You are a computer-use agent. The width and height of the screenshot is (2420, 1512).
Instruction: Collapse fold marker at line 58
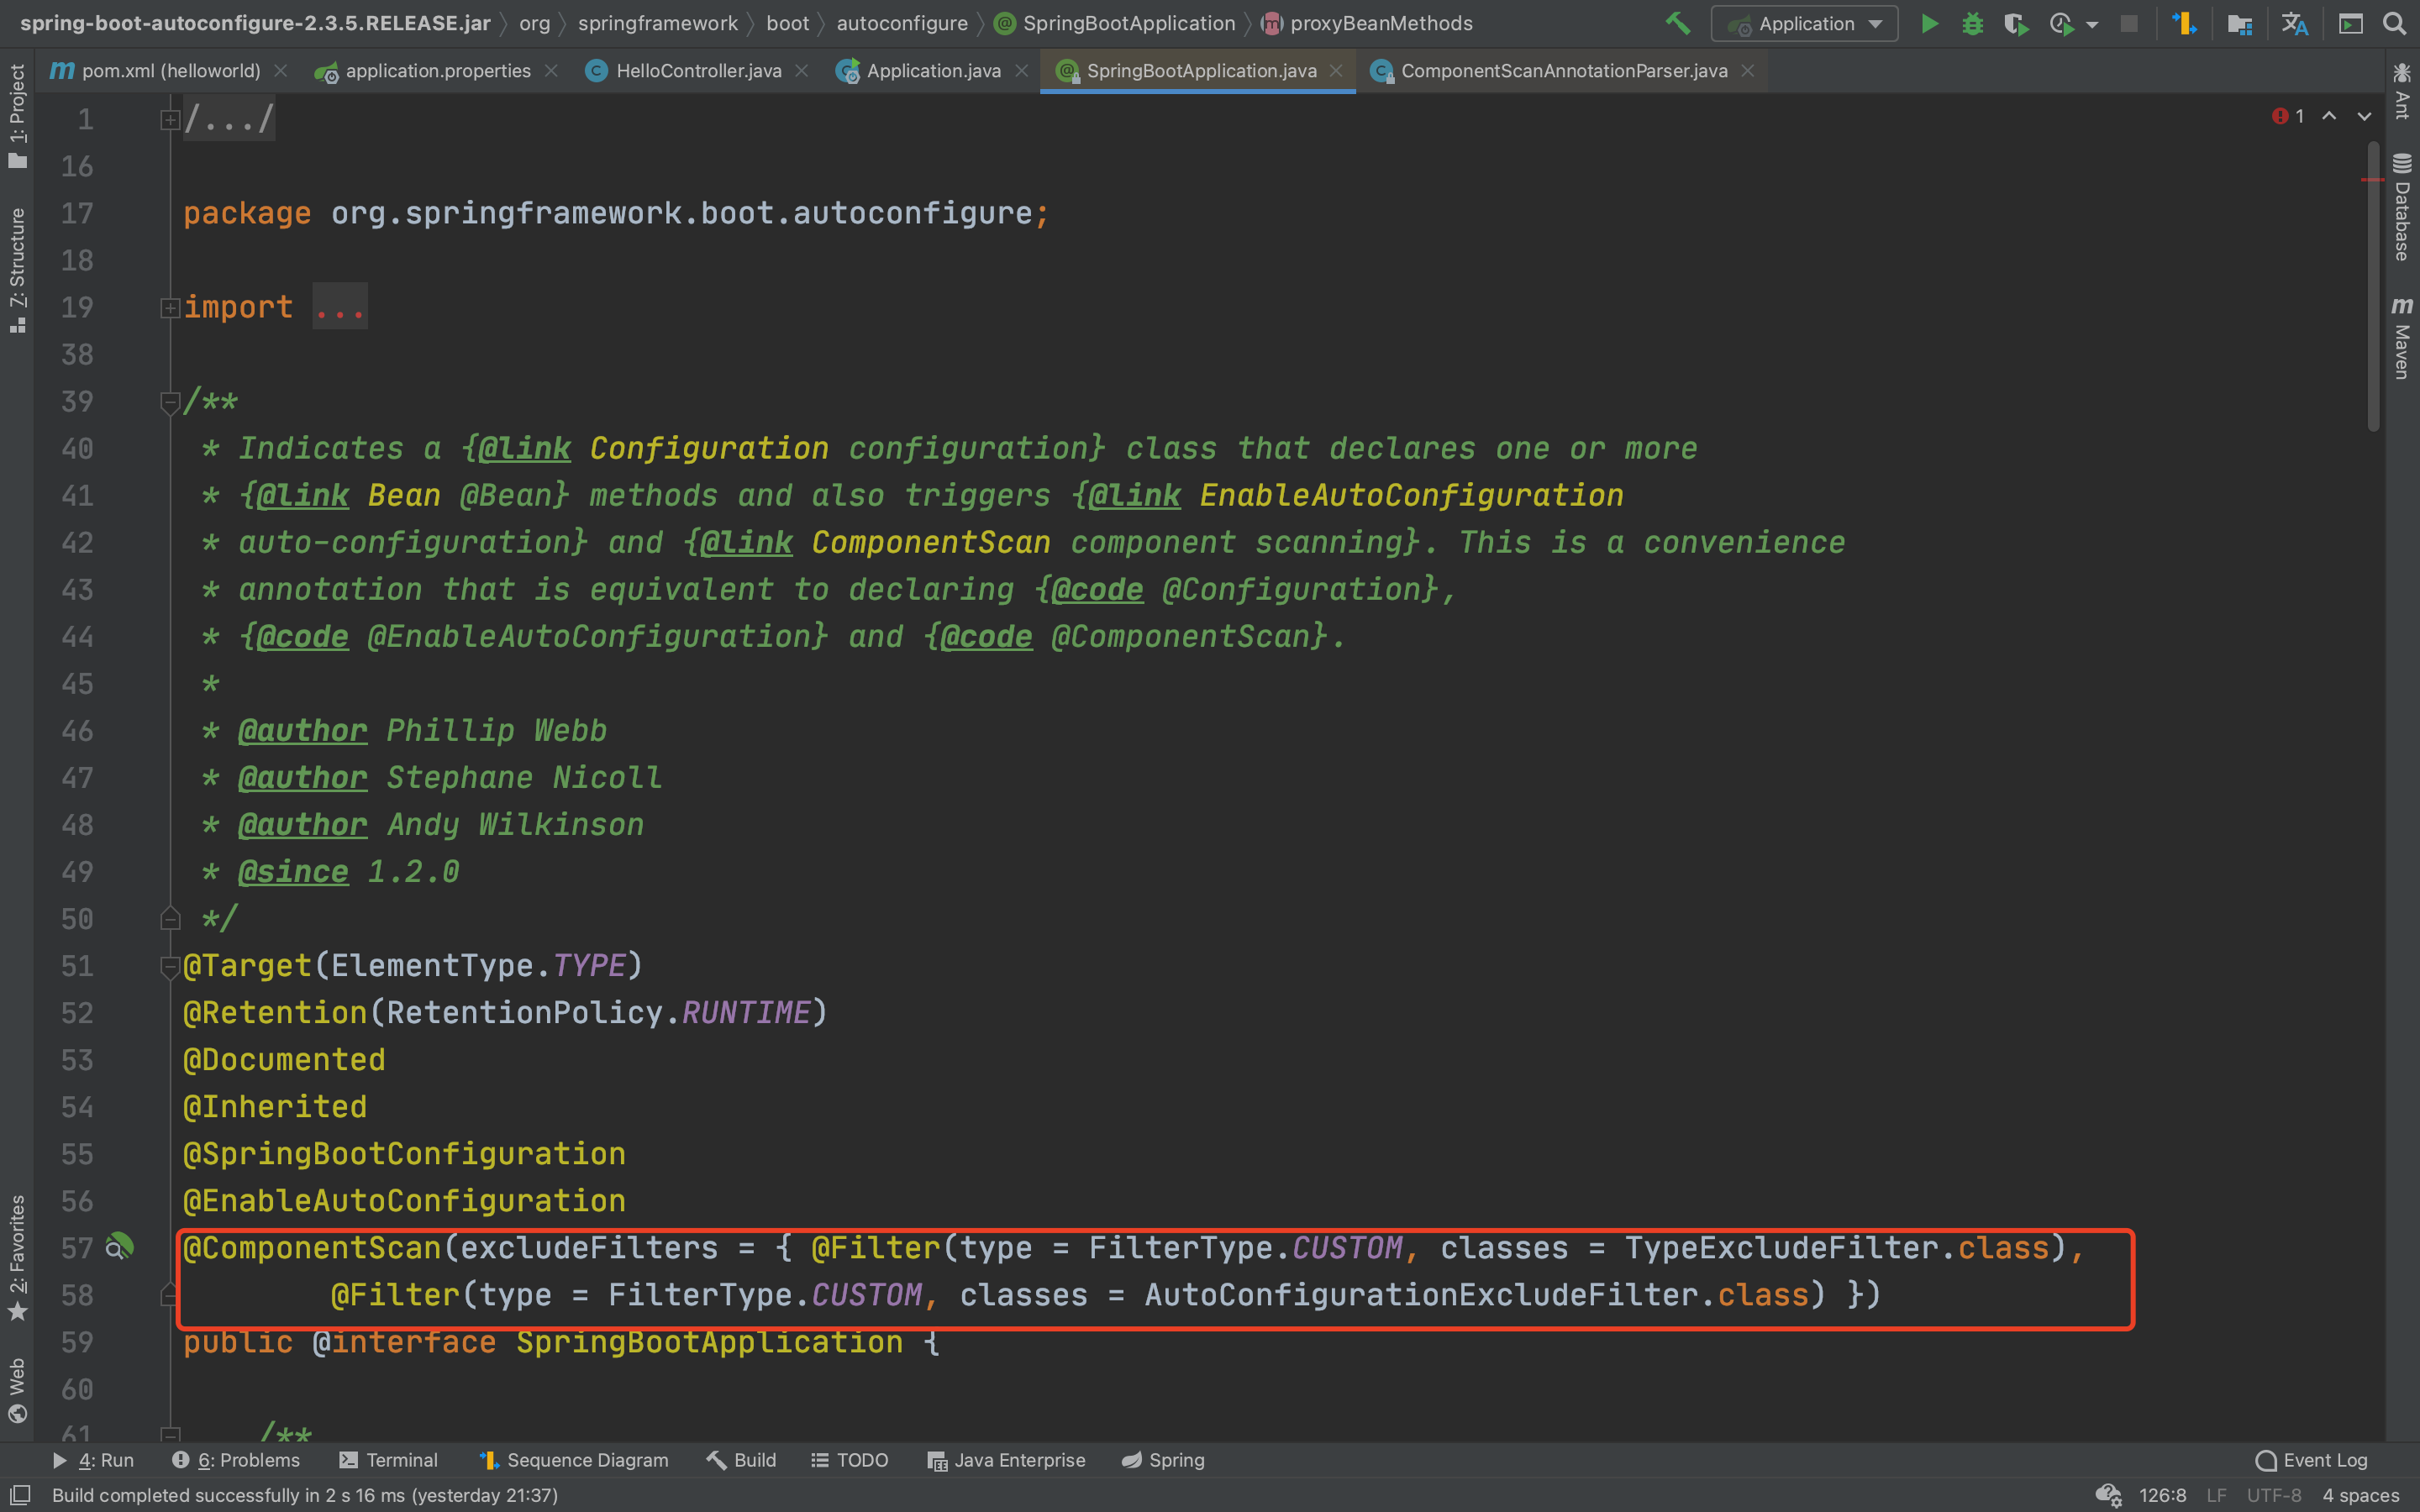[169, 1295]
